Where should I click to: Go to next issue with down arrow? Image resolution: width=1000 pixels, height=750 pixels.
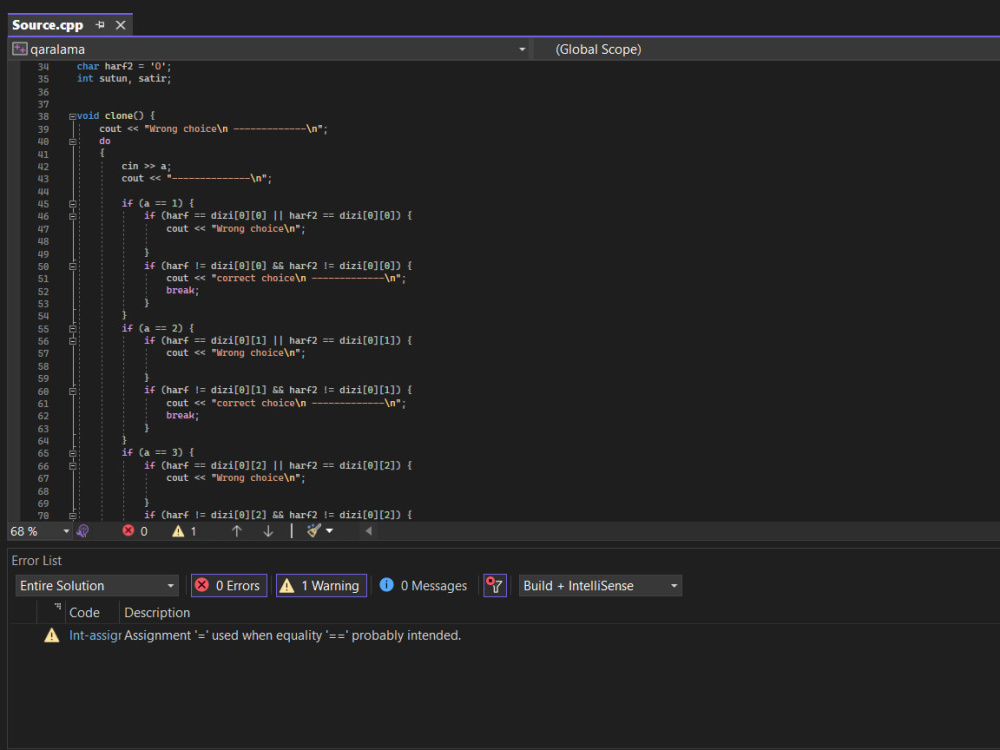(268, 531)
